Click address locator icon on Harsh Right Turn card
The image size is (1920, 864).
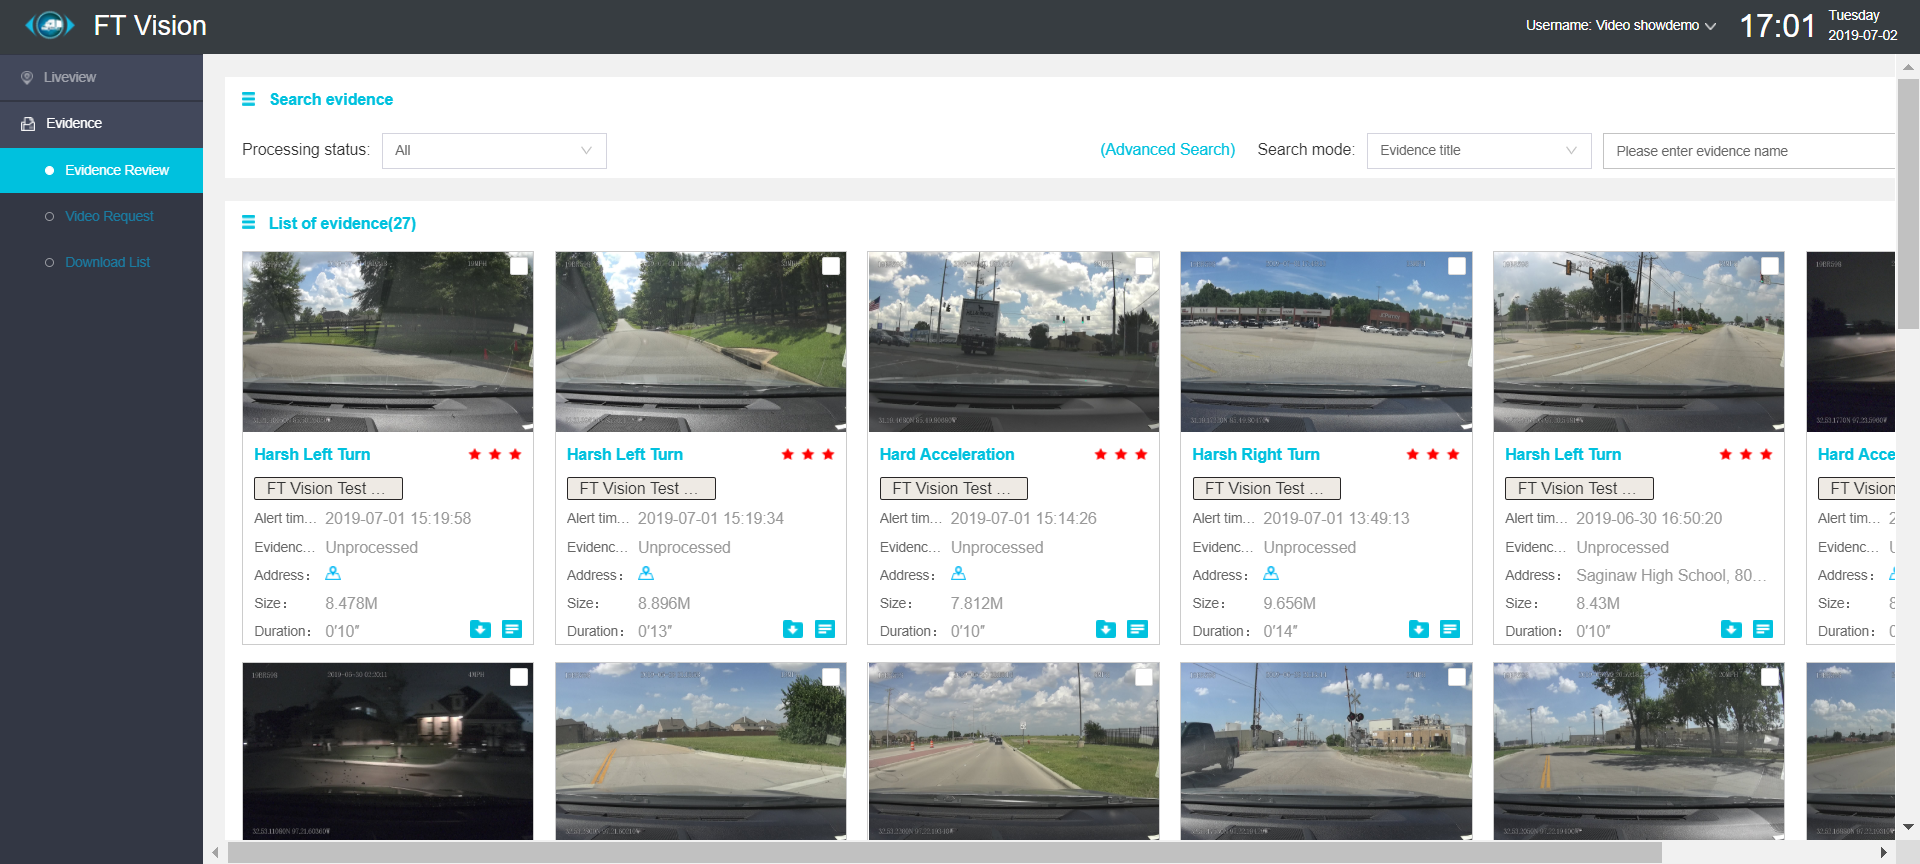click(x=1271, y=574)
